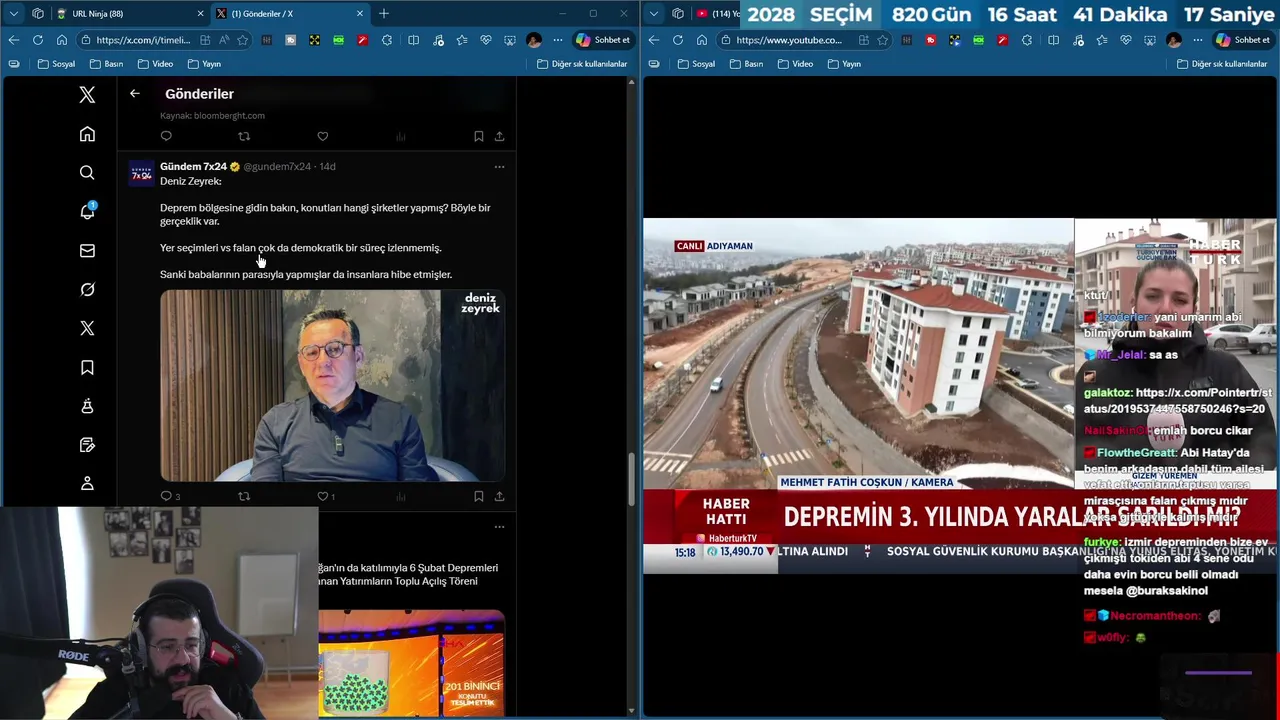View analytics of Gündem 7x24 post
Viewport: 1280px width, 720px height.
400,496
